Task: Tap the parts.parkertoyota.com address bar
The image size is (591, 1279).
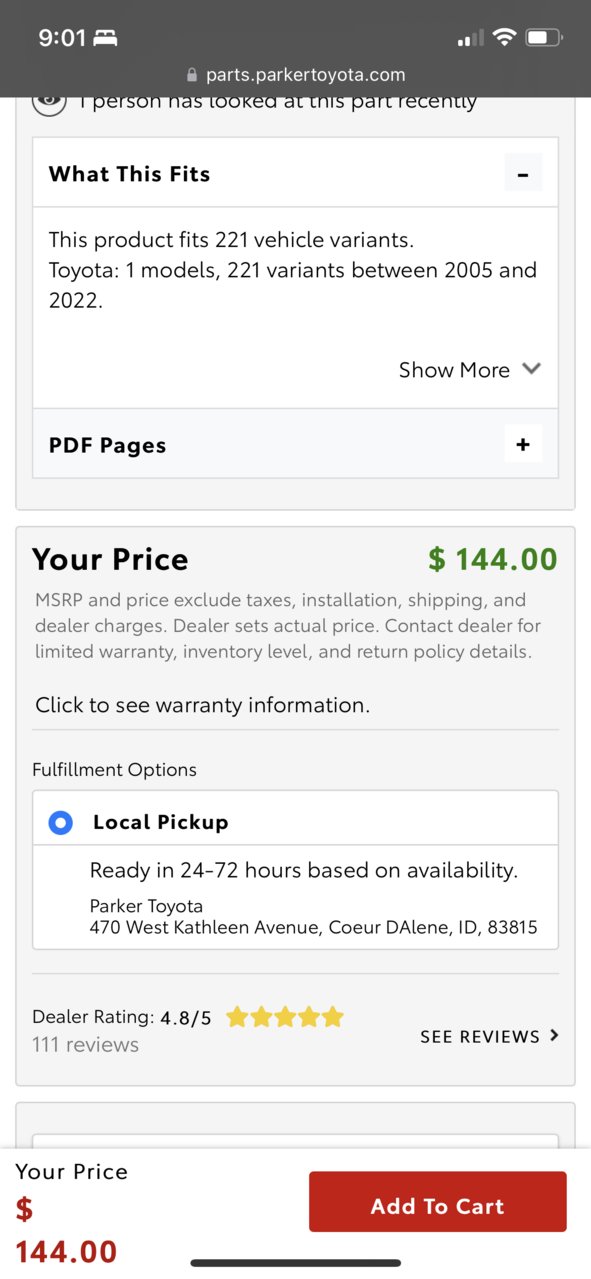Action: click(x=296, y=75)
